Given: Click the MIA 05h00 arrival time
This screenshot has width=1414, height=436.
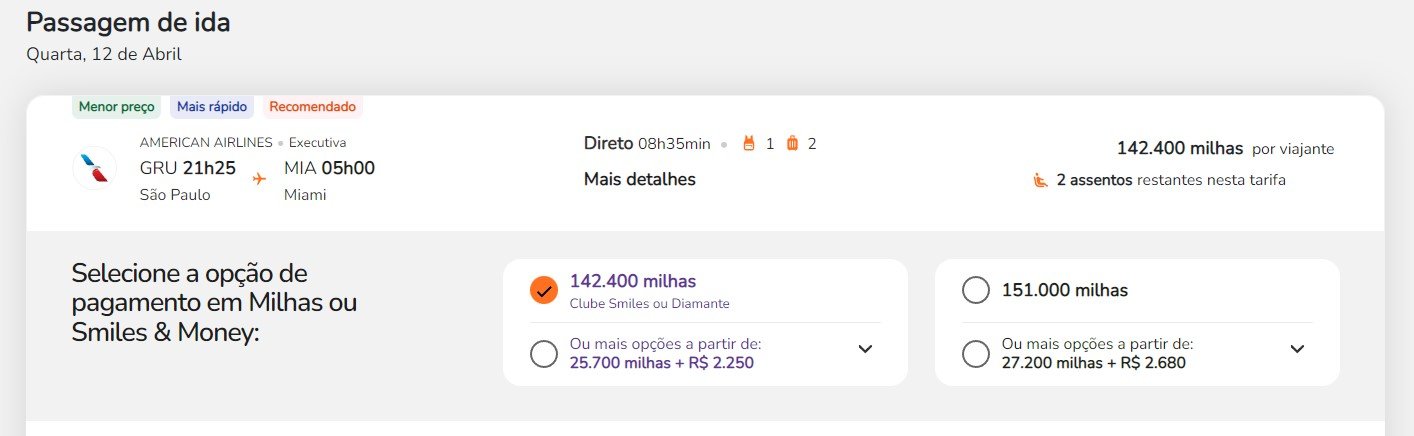Looking at the screenshot, I should (x=329, y=168).
